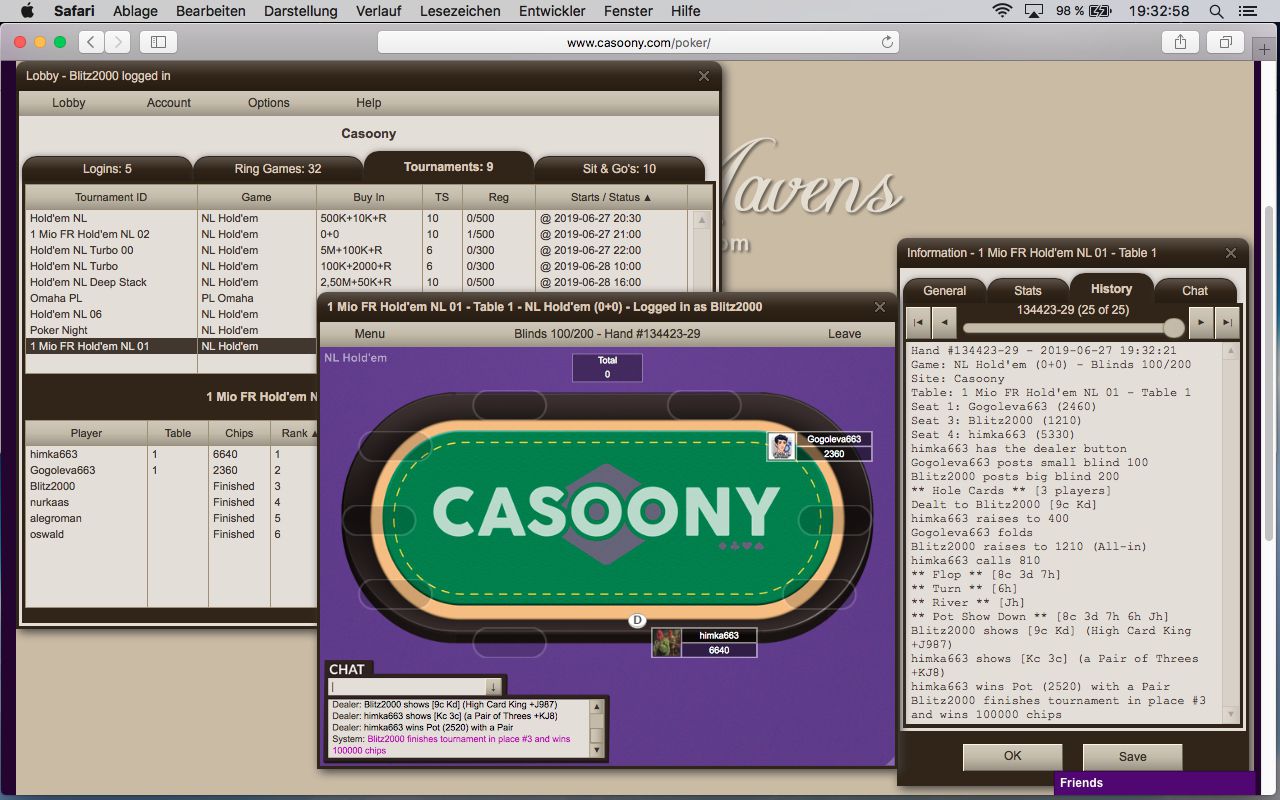Close the poker table window
Screen dimensions: 1280x800
point(880,307)
